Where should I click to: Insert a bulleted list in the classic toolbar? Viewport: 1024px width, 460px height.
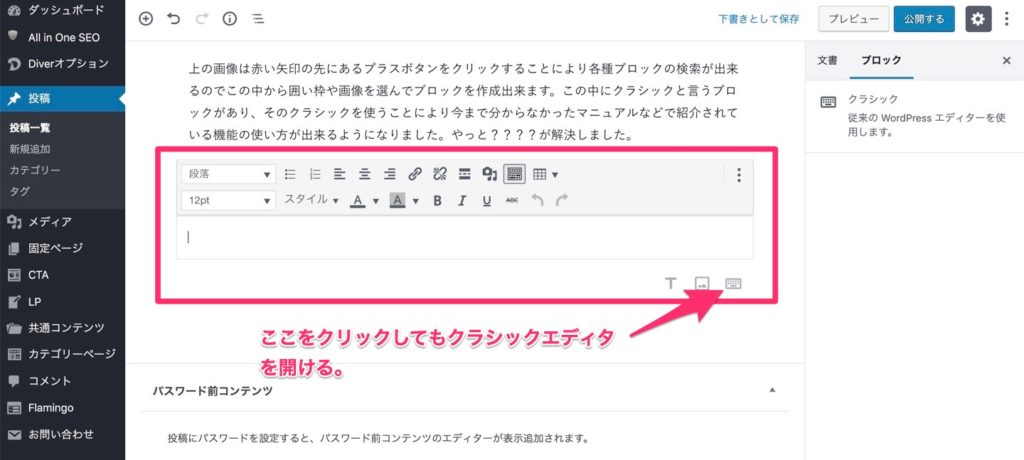pos(291,174)
